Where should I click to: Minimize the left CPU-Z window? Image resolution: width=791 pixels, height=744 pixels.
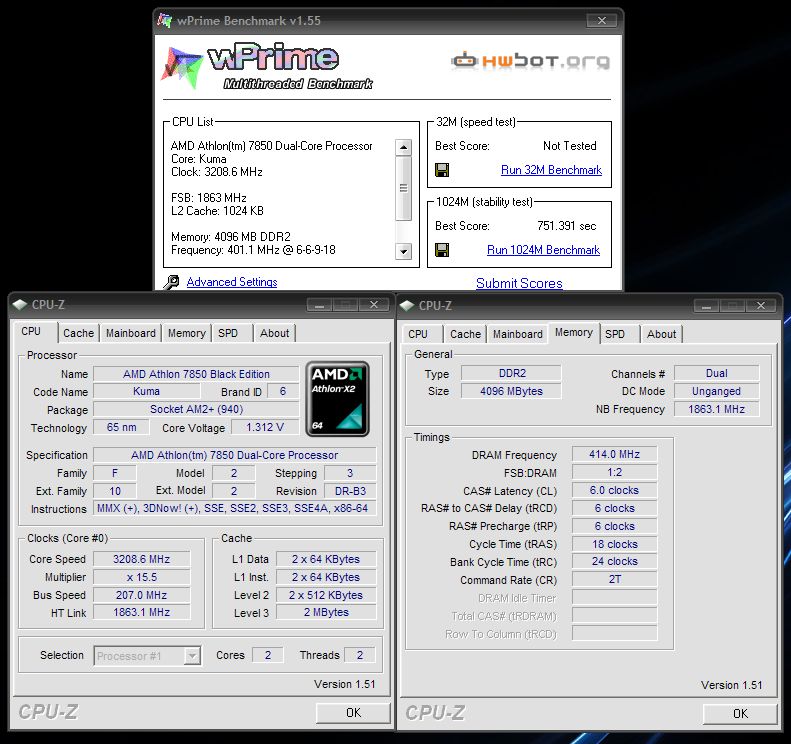tap(319, 305)
